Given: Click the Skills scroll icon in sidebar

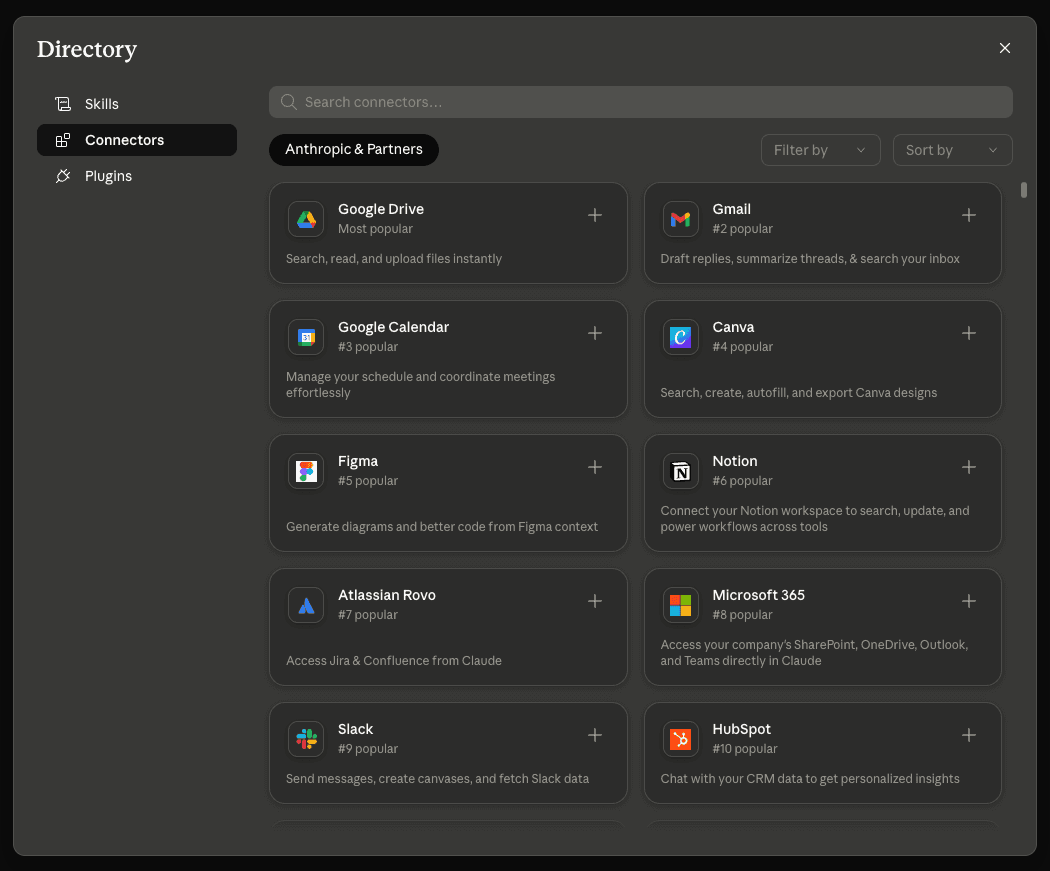Looking at the screenshot, I should [63, 104].
